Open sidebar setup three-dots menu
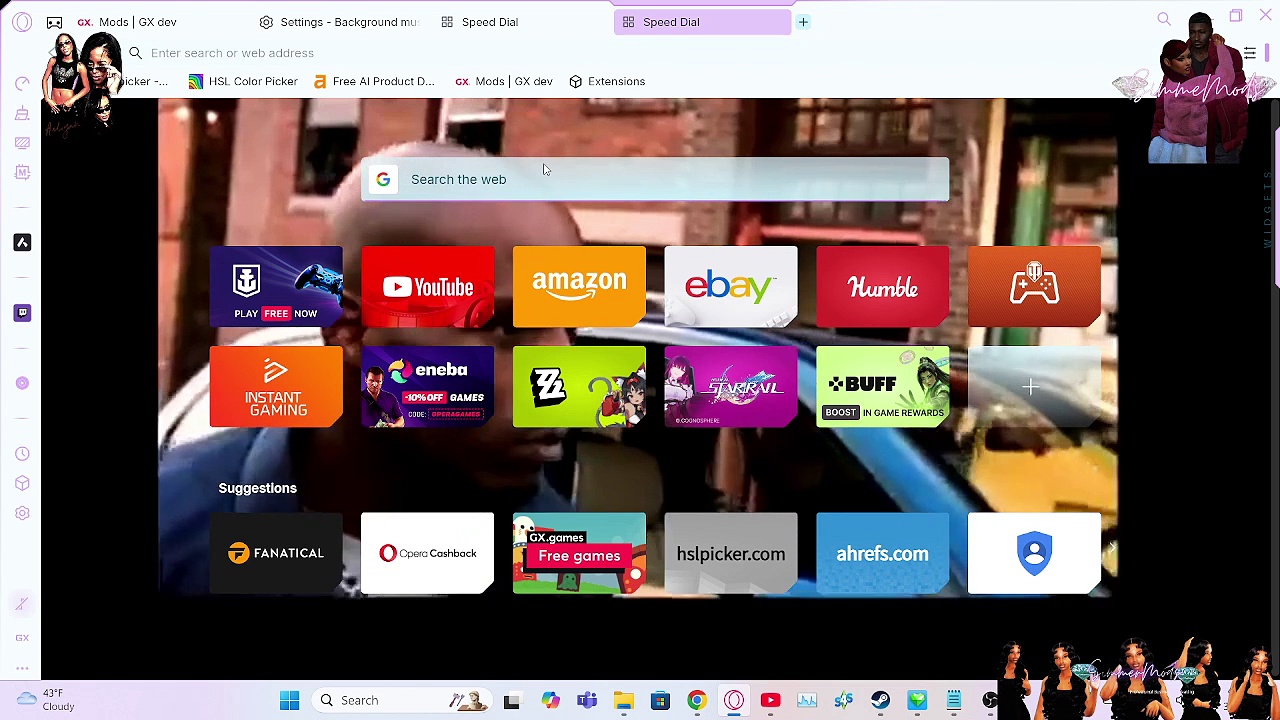The image size is (1280, 720). (x=22, y=668)
